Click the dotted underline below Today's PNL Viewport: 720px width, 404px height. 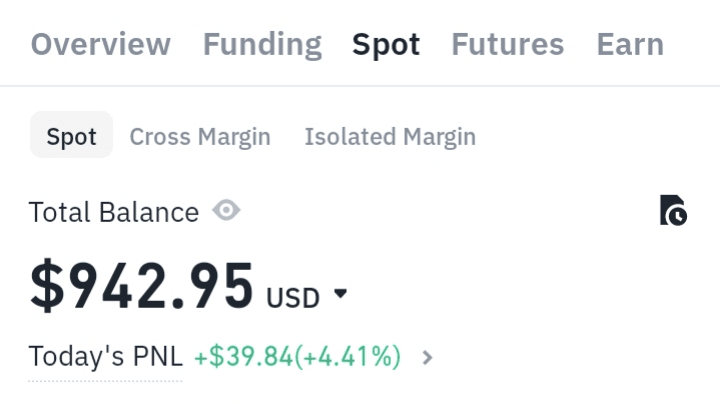[105, 380]
